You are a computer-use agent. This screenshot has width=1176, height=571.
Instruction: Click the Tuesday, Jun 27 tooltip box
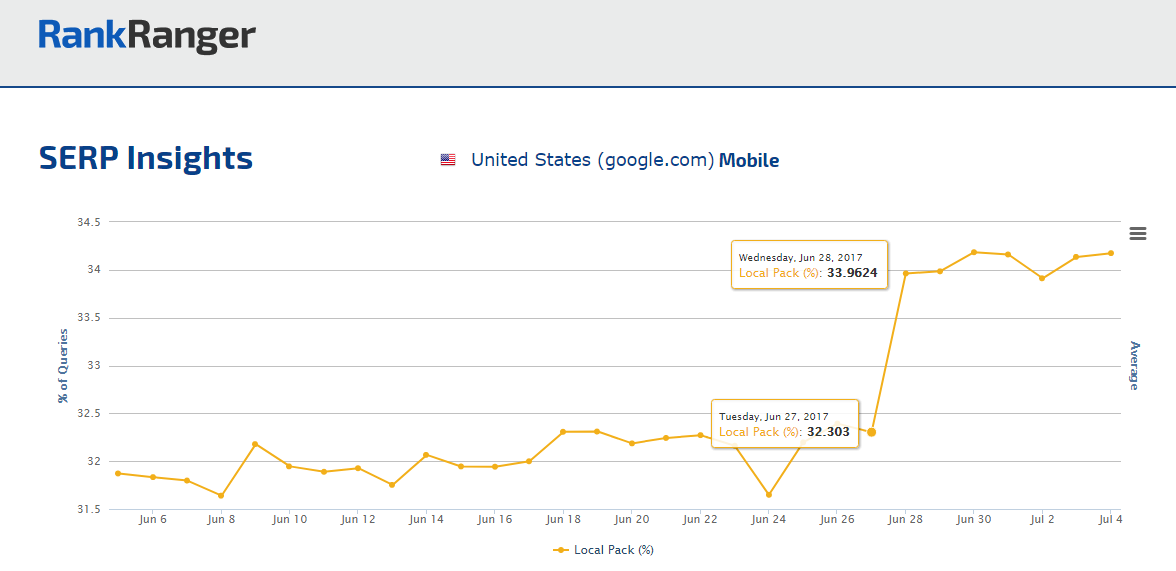785,424
